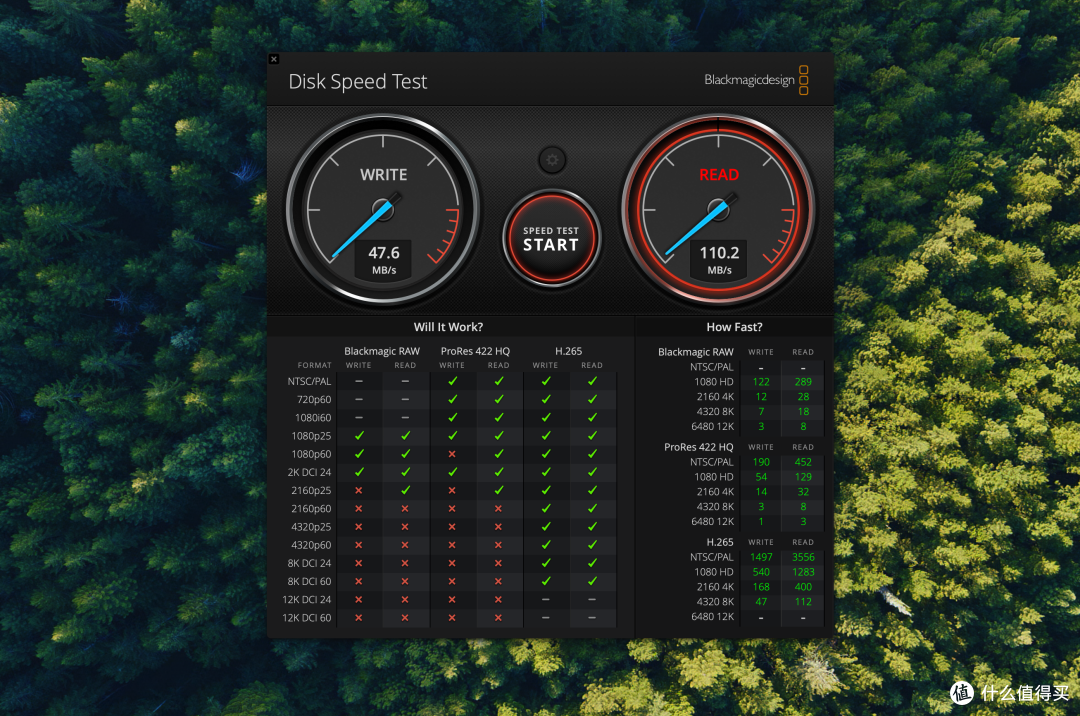Select the 8K DCI 24 row label
This screenshot has height=716, width=1080.
[x=309, y=563]
